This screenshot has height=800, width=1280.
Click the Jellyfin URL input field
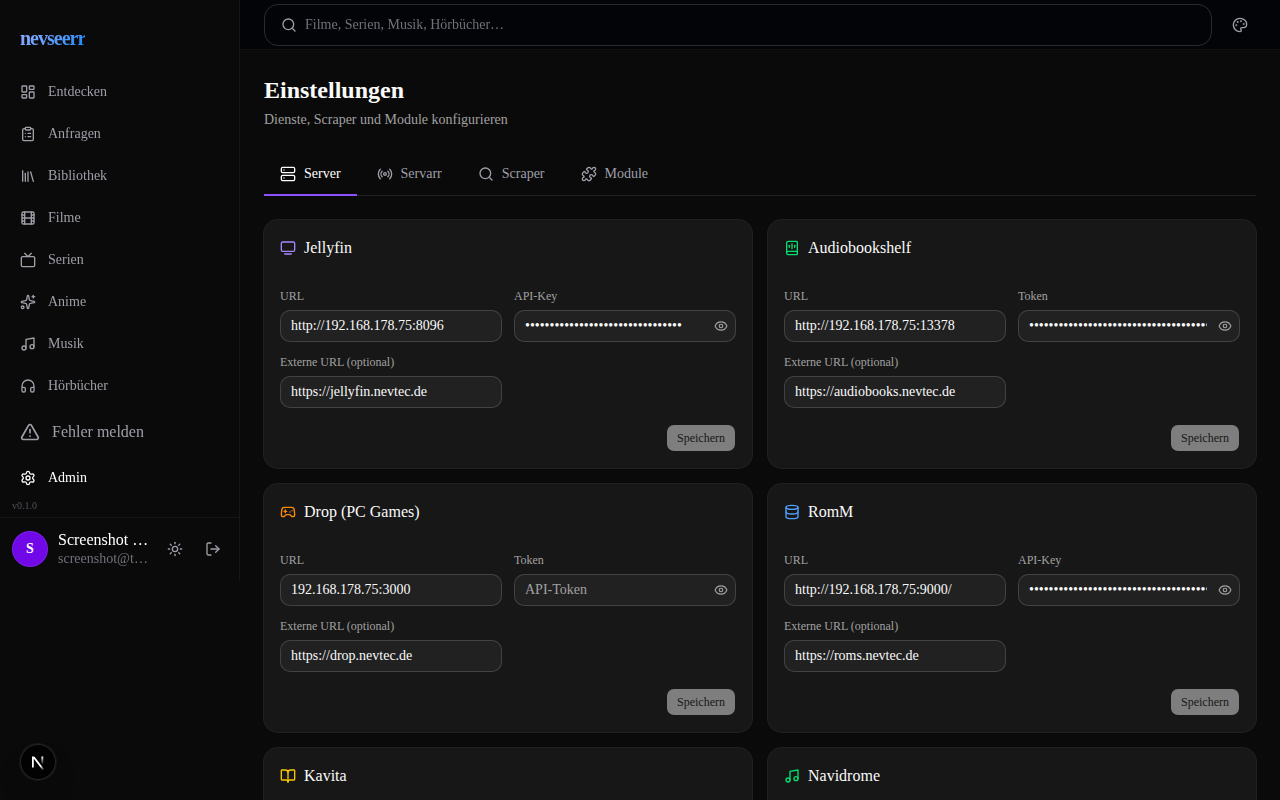pyautogui.click(x=391, y=326)
